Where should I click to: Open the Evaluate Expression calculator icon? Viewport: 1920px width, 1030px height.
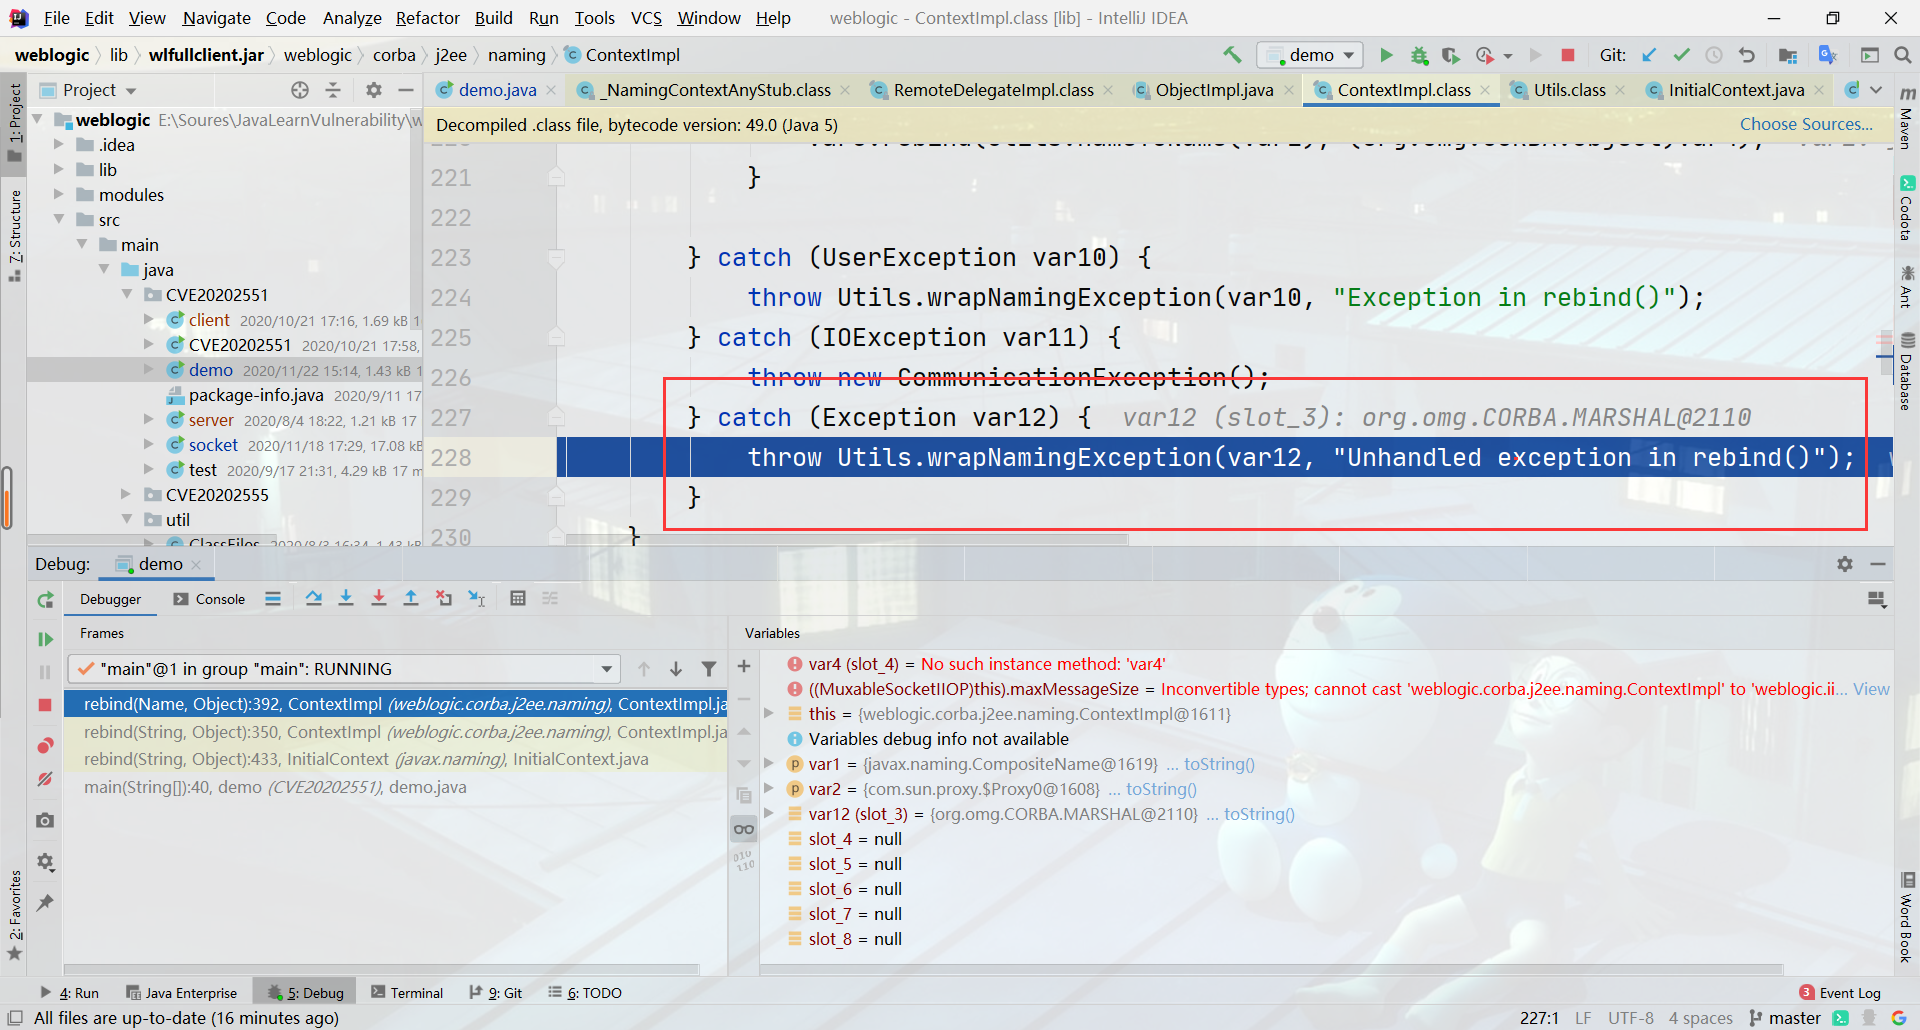click(517, 598)
